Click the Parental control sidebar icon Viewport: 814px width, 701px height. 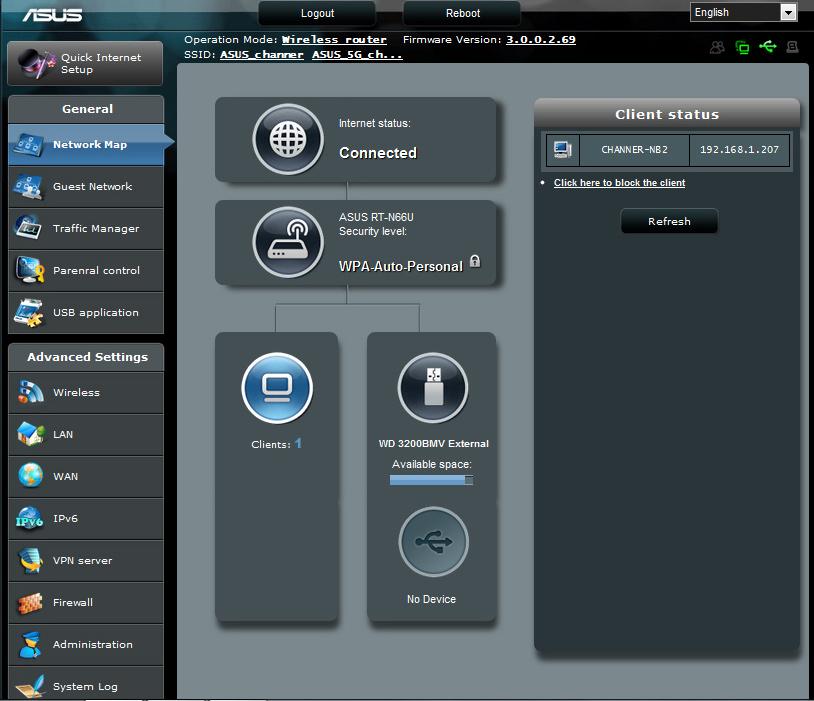(30, 269)
